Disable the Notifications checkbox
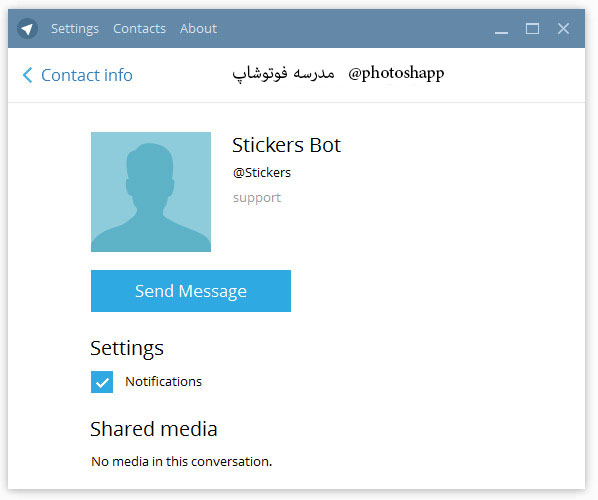Screen dimensions: 598x500 pos(102,382)
